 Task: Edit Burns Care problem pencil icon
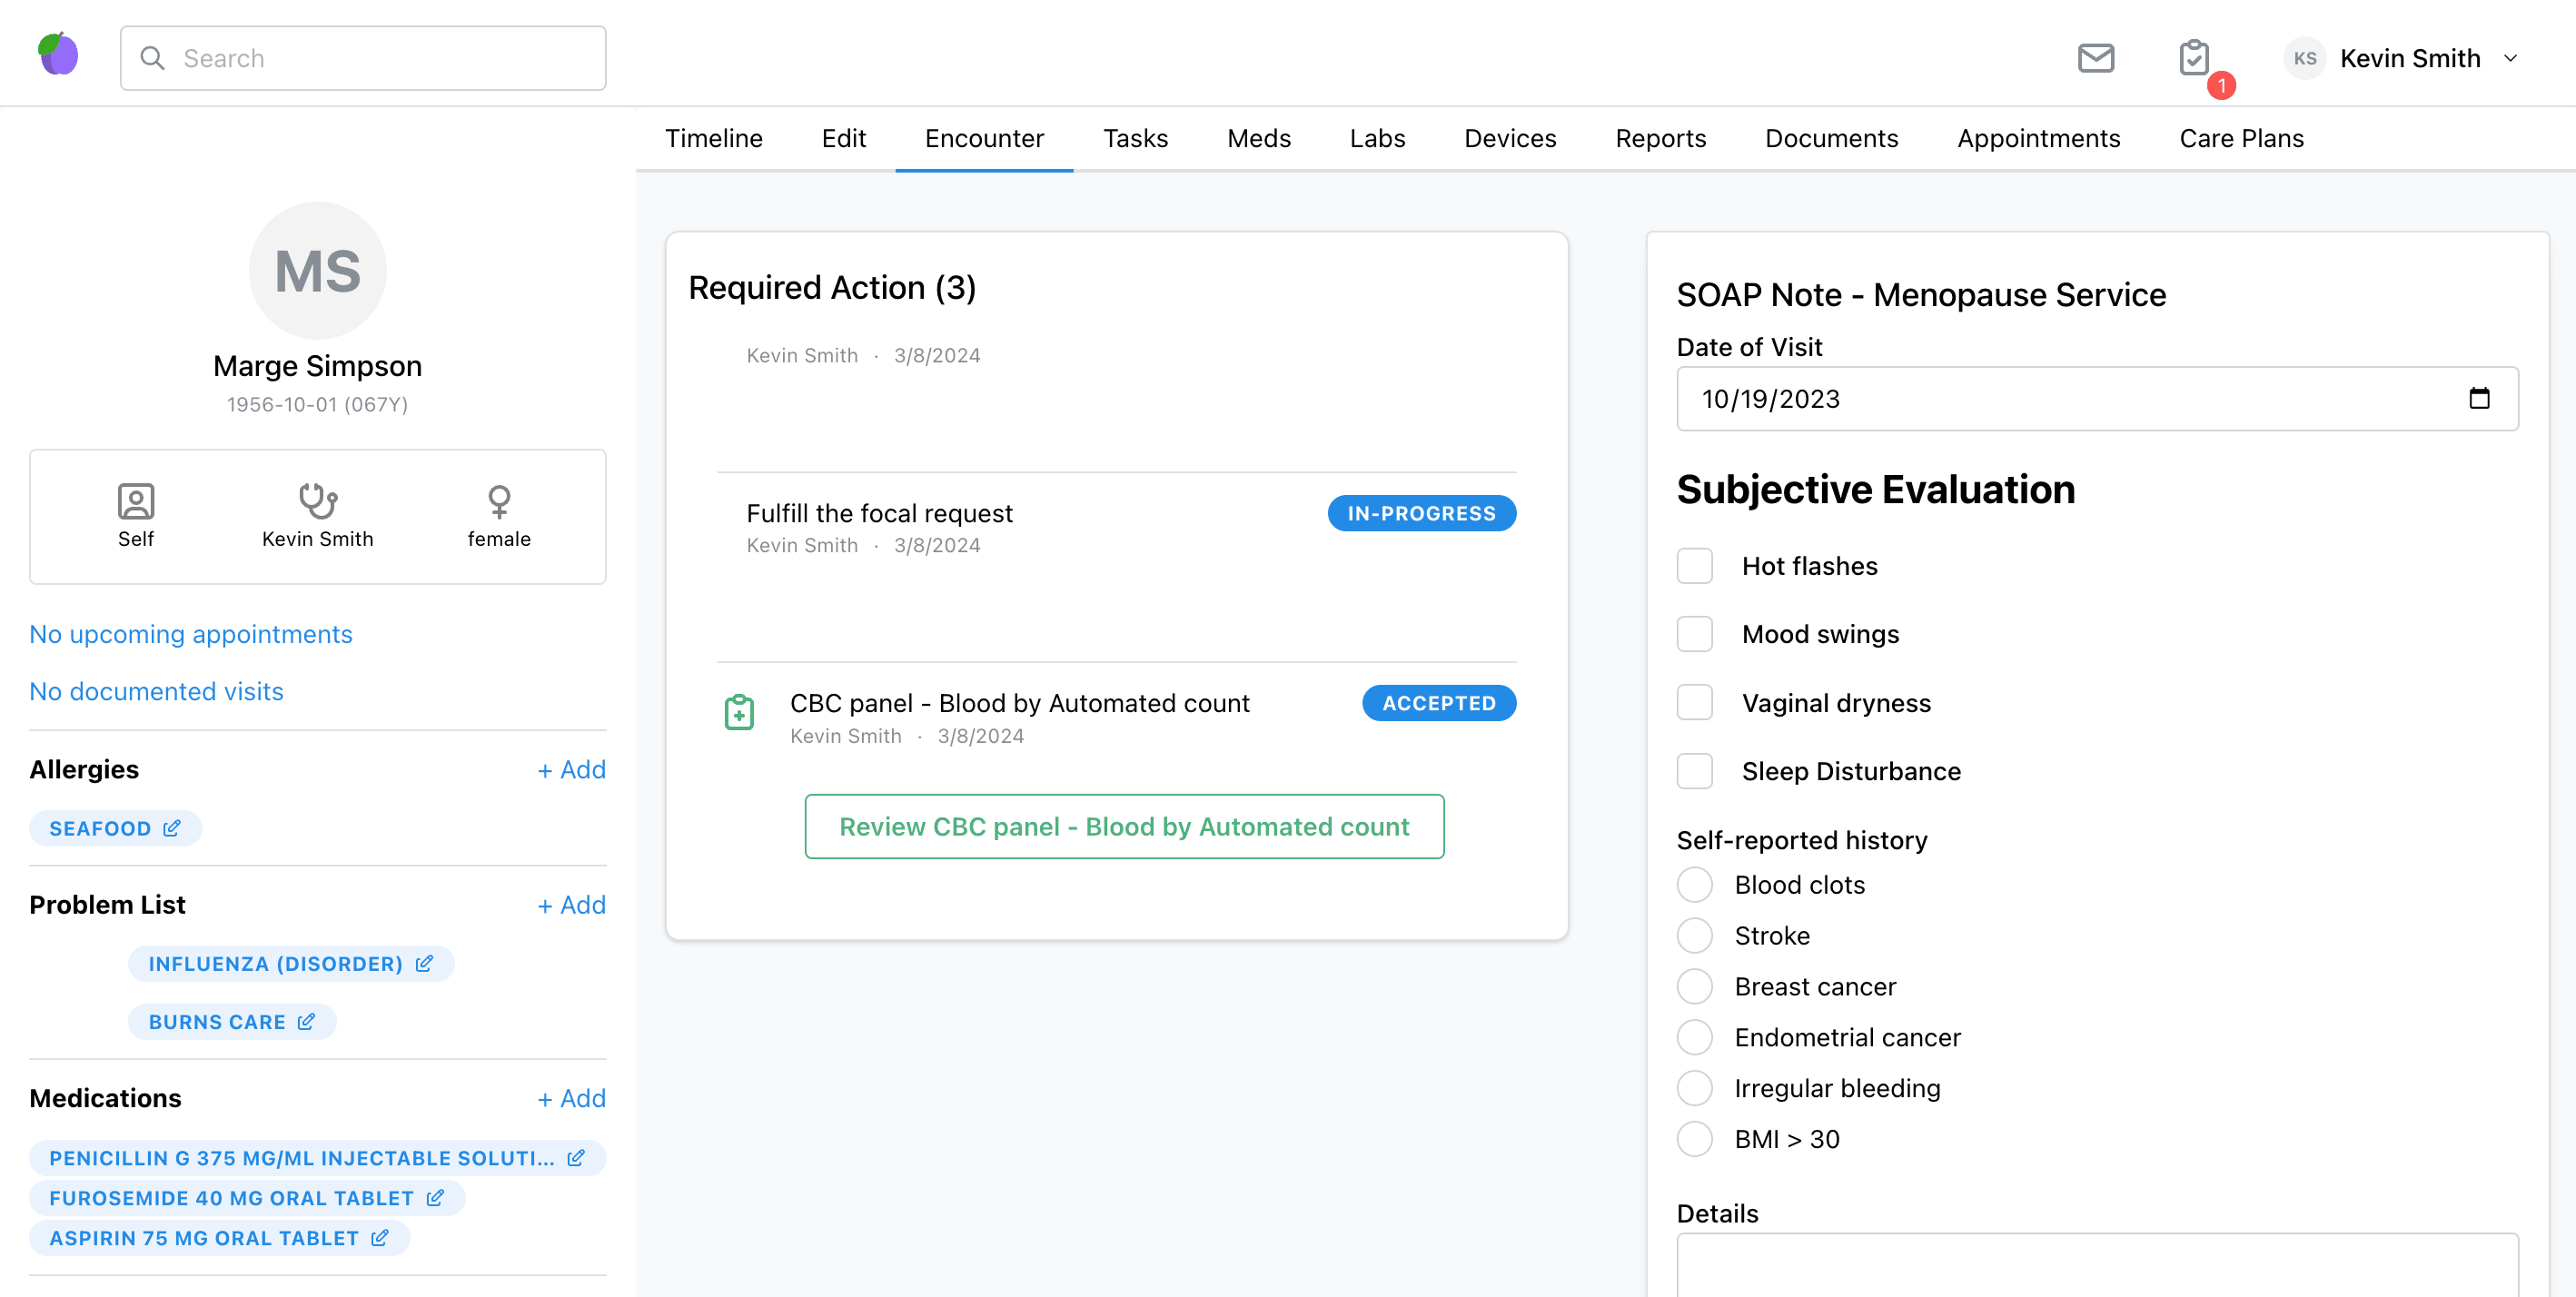(306, 1021)
